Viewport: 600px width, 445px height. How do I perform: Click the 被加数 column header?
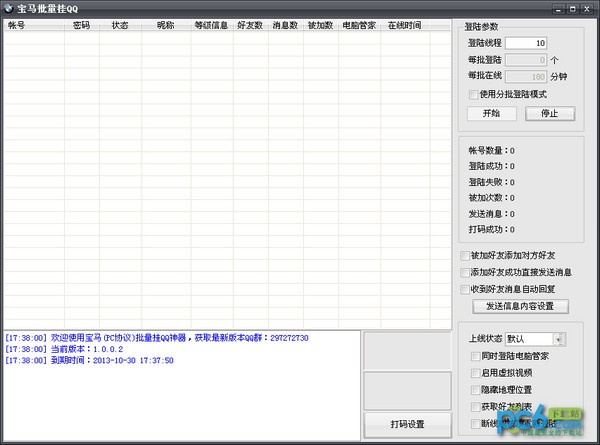321,25
